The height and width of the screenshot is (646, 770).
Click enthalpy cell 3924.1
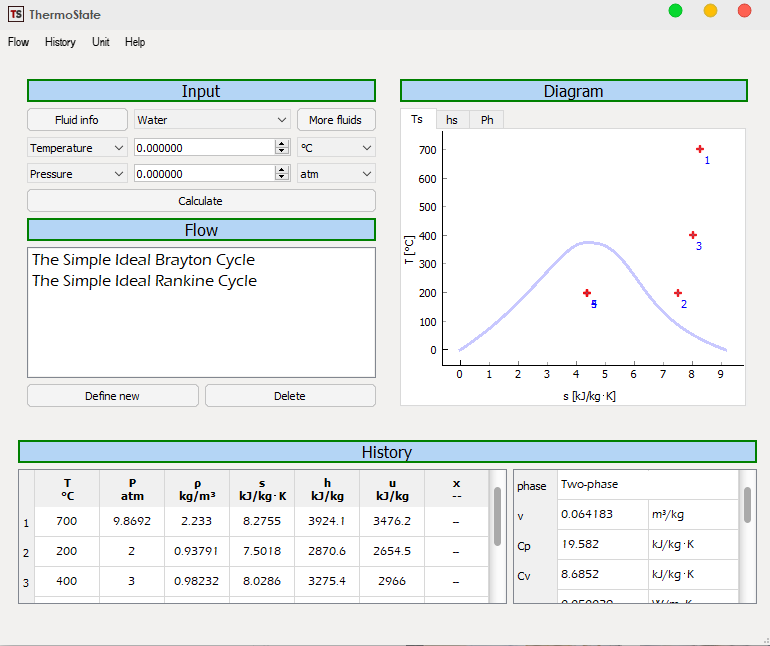pyautogui.click(x=327, y=521)
